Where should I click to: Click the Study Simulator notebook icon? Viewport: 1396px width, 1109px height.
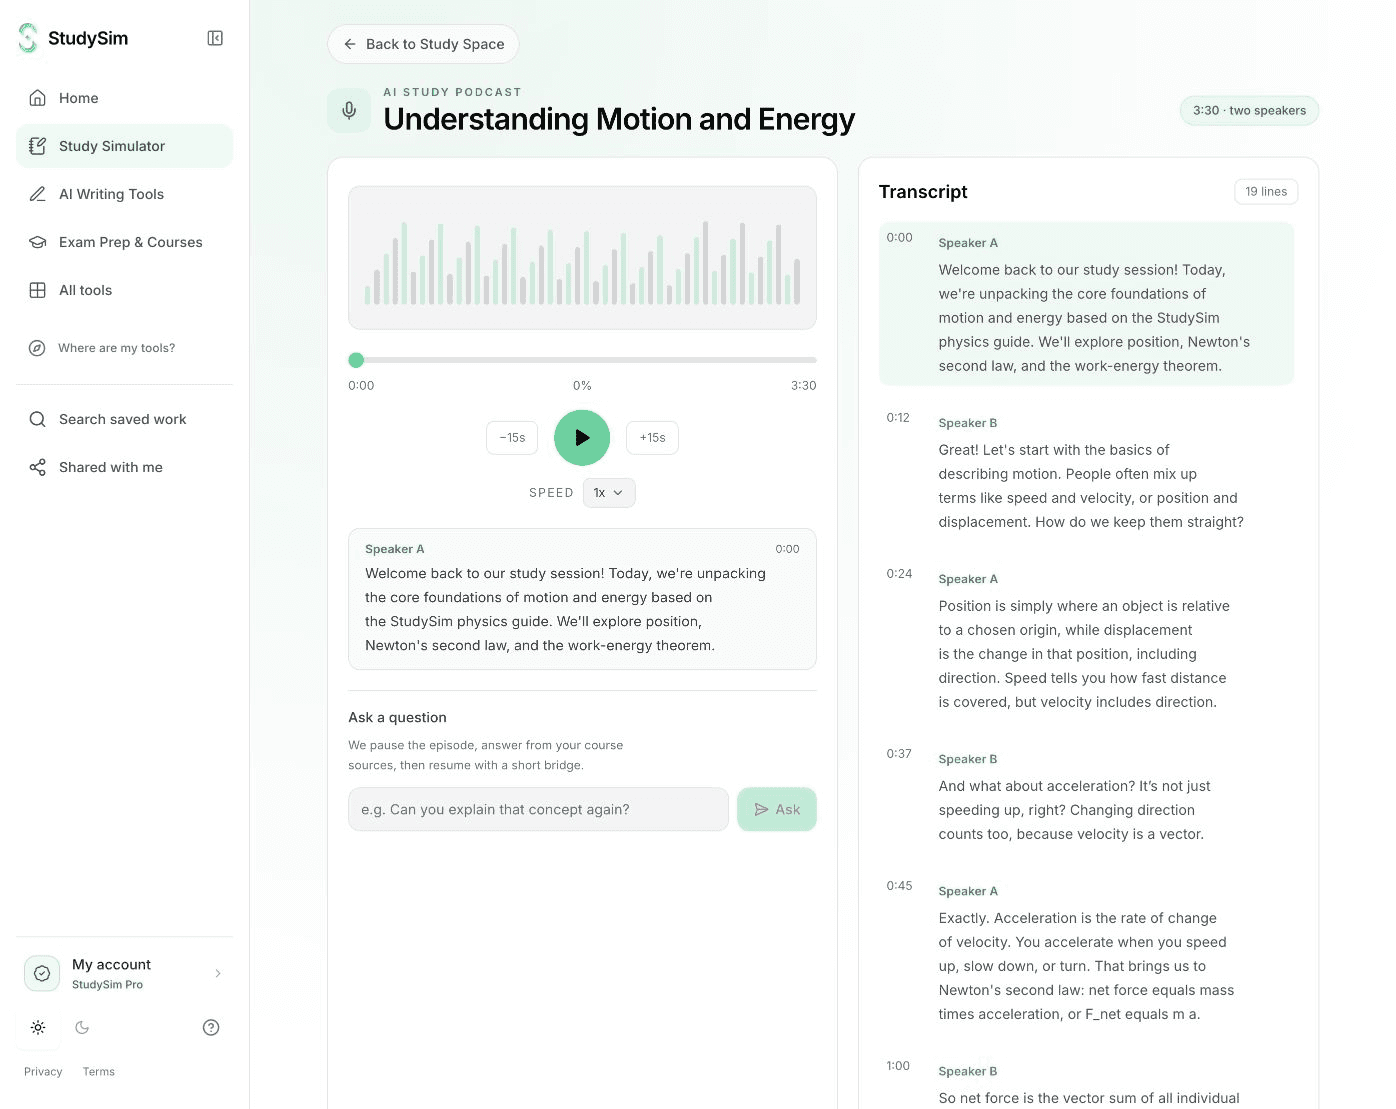(x=37, y=146)
